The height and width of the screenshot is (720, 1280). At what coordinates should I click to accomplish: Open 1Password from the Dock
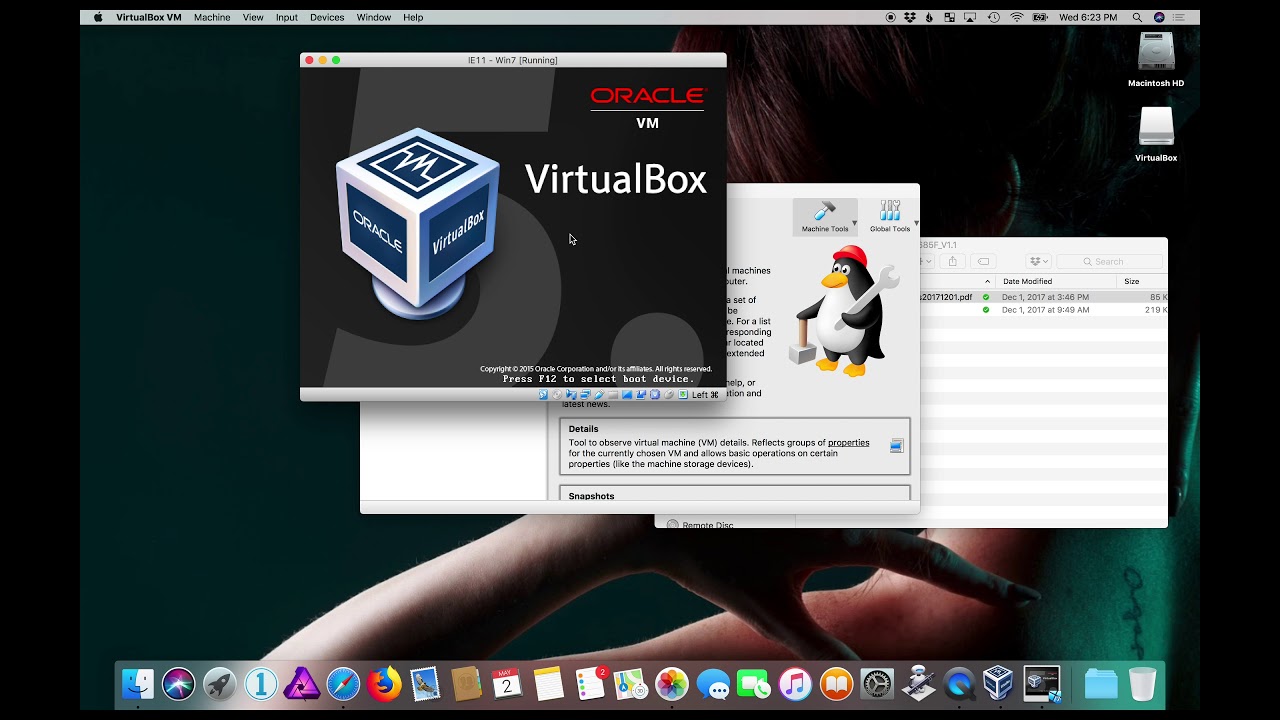click(260, 684)
